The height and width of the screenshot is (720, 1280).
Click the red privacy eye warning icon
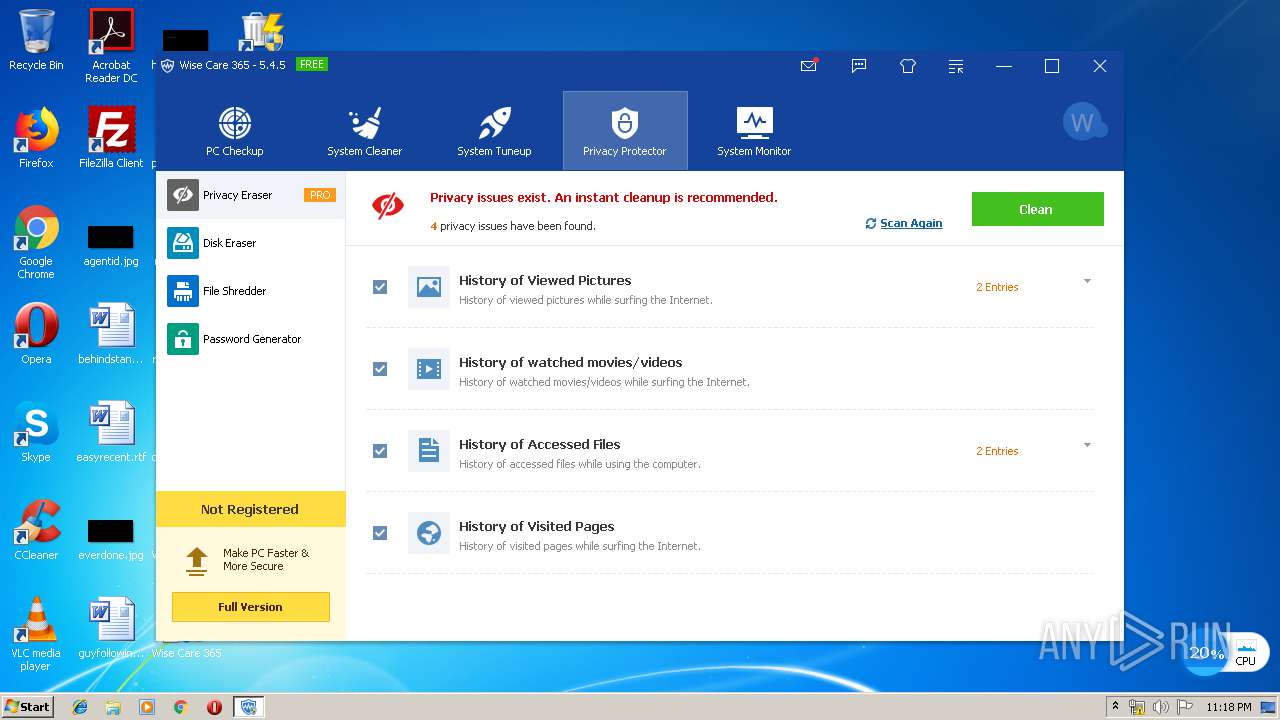[x=388, y=206]
